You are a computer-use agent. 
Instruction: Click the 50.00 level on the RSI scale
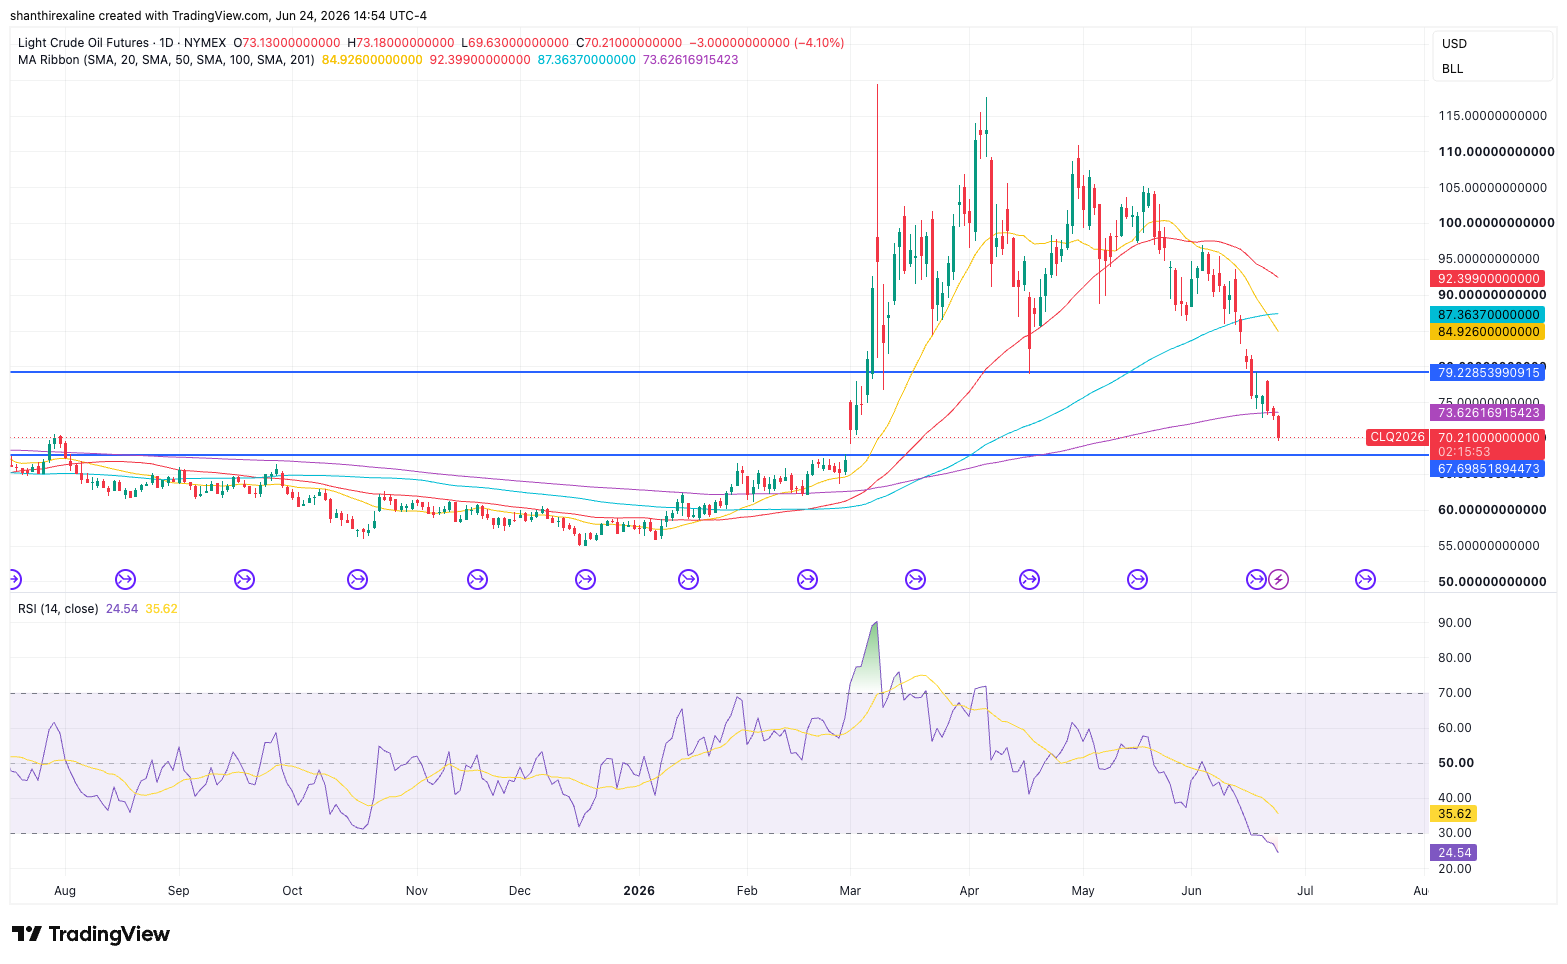click(1455, 763)
